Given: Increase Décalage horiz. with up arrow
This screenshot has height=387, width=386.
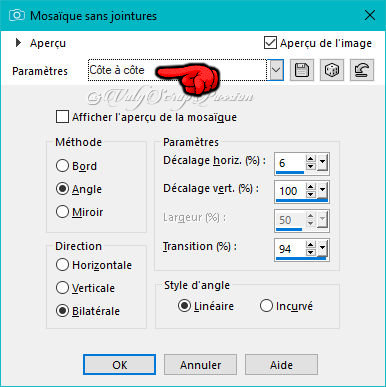Looking at the screenshot, I should pyautogui.click(x=311, y=159).
